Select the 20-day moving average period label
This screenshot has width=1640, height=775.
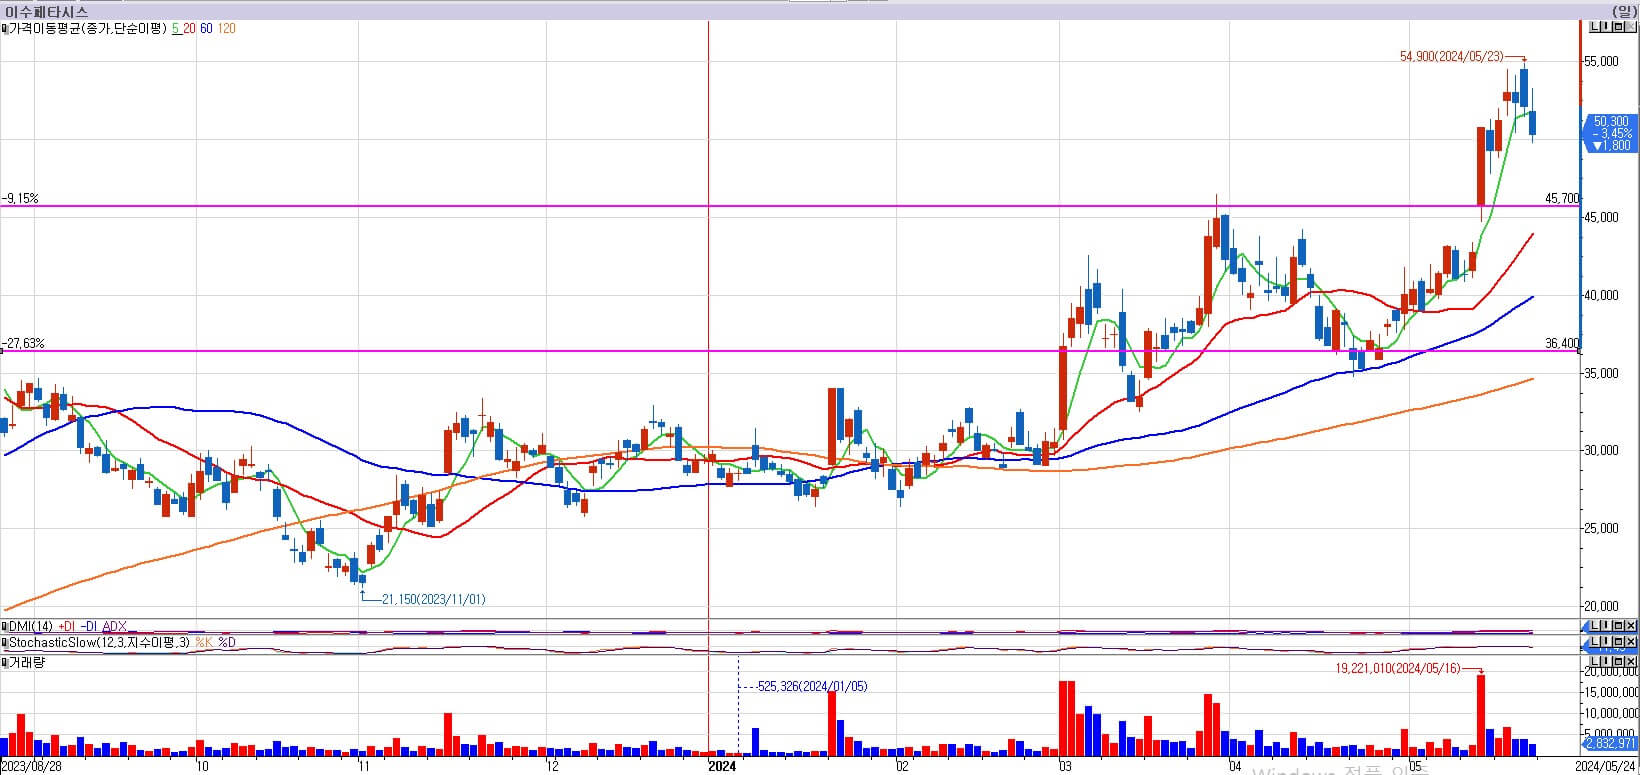click(x=189, y=29)
